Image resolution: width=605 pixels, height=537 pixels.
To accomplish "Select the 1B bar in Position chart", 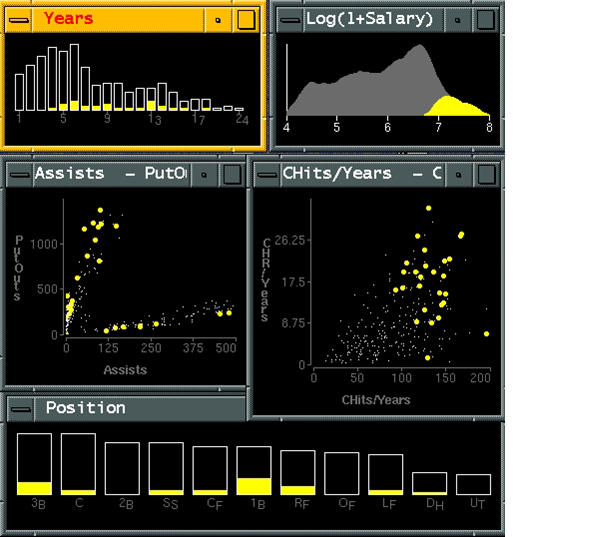I will pyautogui.click(x=254, y=470).
